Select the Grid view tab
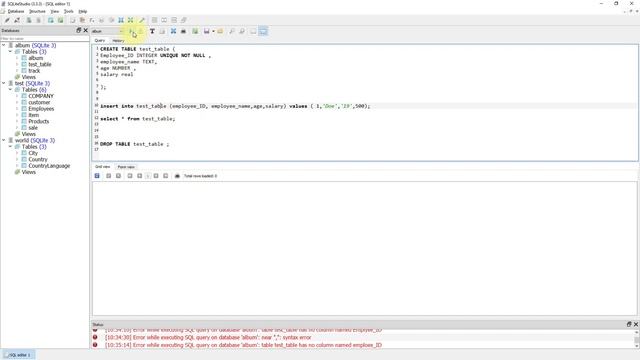 (103, 167)
